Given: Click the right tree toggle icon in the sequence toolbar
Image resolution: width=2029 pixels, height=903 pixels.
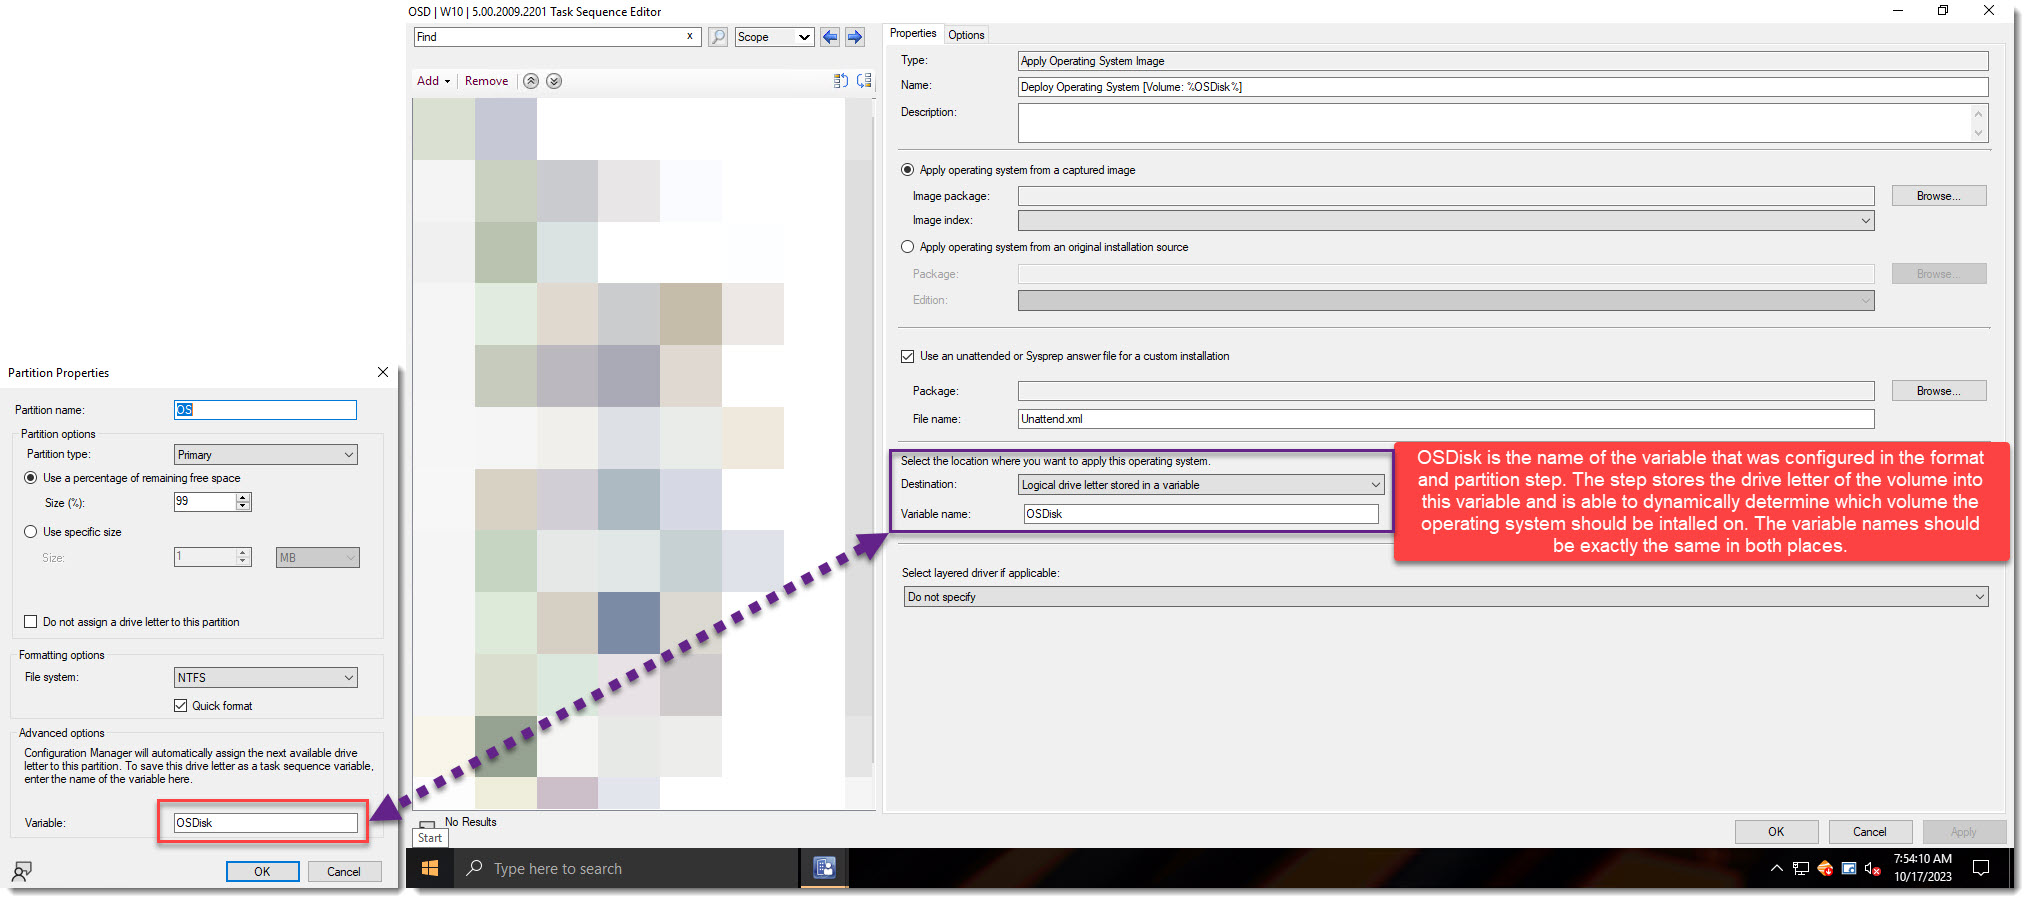Looking at the screenshot, I should pyautogui.click(x=864, y=81).
